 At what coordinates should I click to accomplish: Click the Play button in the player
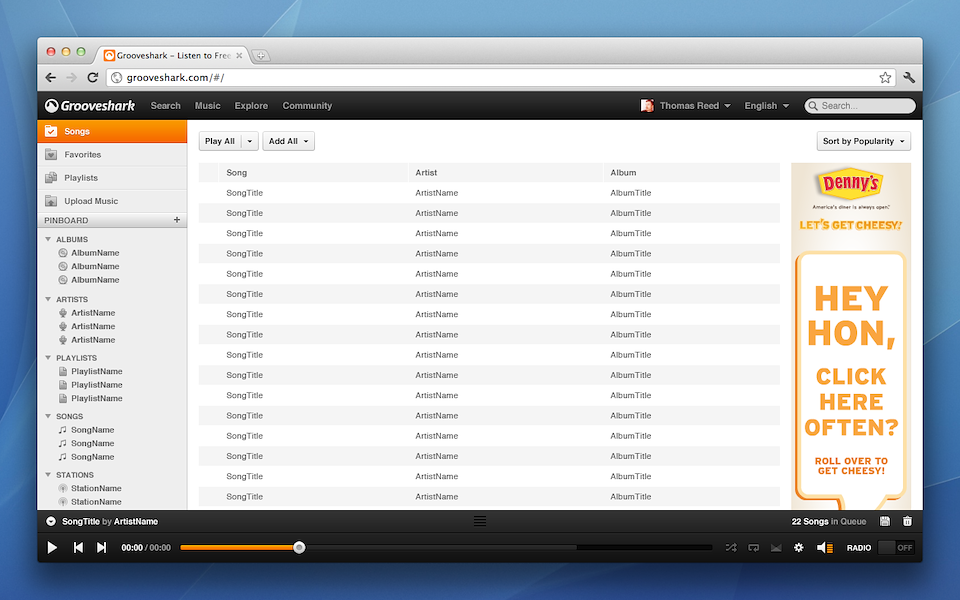[x=52, y=548]
